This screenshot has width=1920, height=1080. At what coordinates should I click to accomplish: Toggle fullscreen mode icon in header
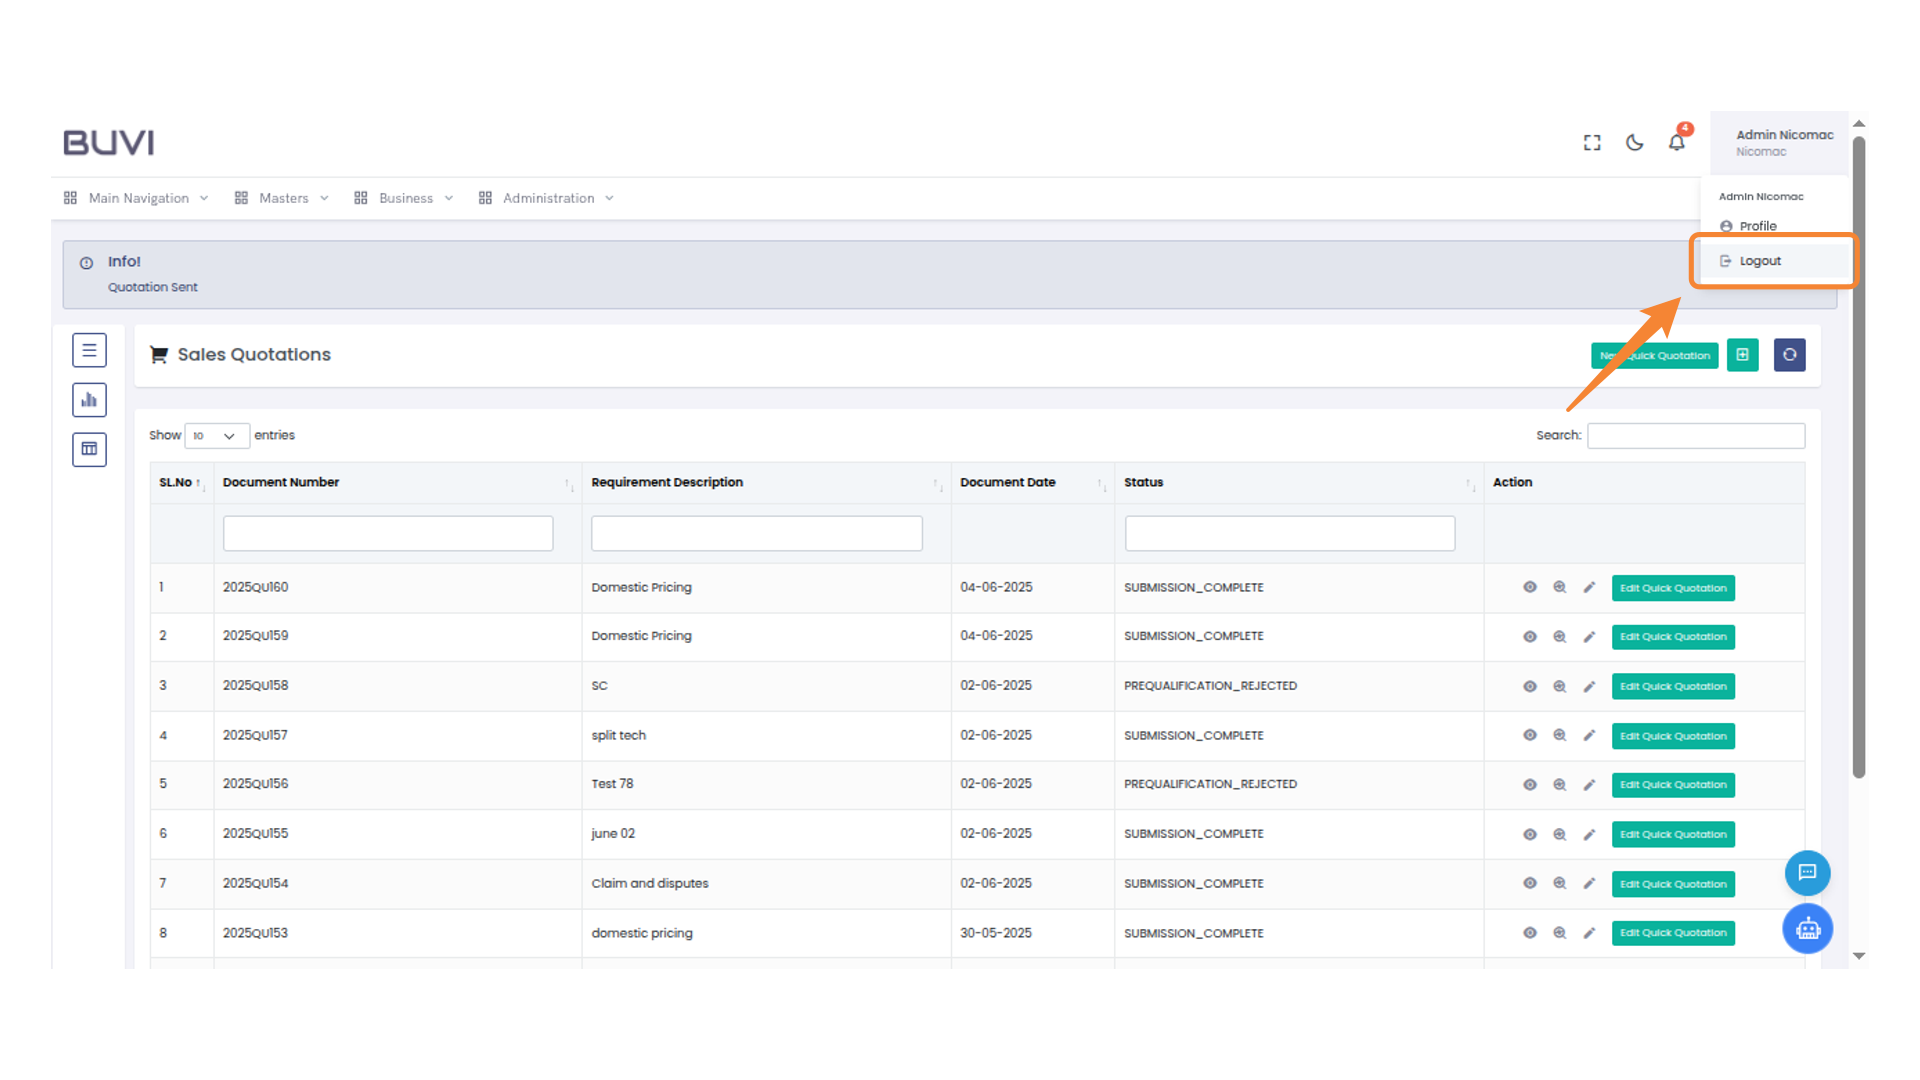(x=1592, y=143)
